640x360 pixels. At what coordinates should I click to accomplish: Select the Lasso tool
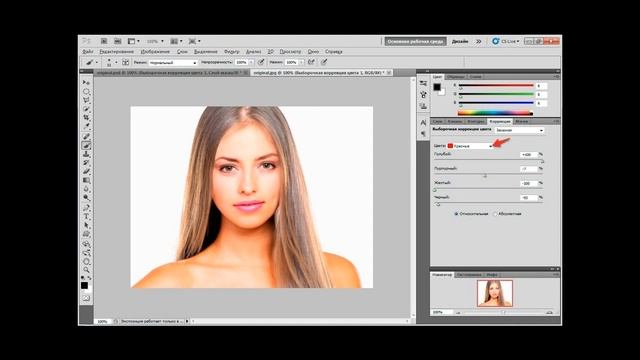[86, 100]
